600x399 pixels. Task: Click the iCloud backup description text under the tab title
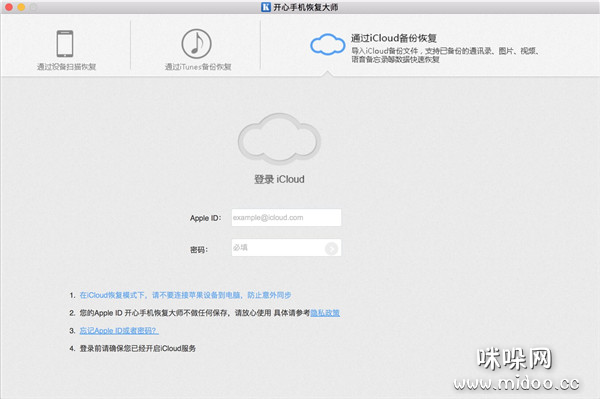click(445, 55)
